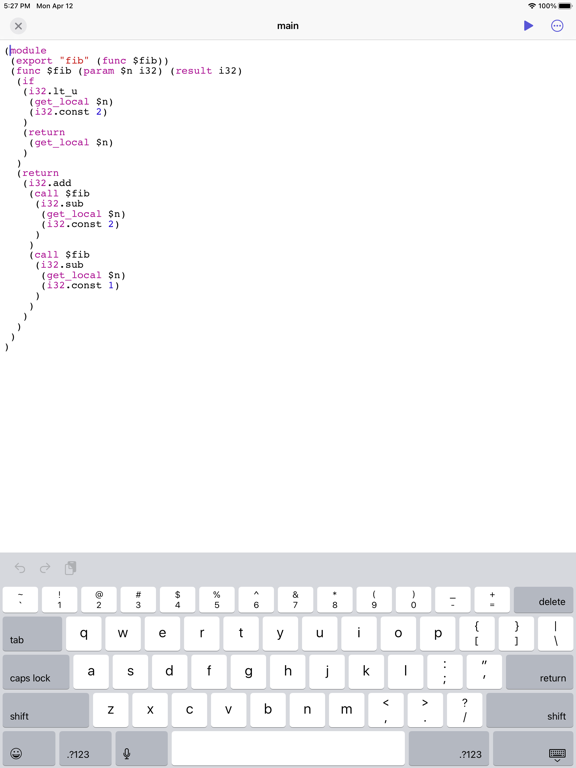Click "i32.const 1" line
The height and width of the screenshot is (768, 576).
[80, 285]
